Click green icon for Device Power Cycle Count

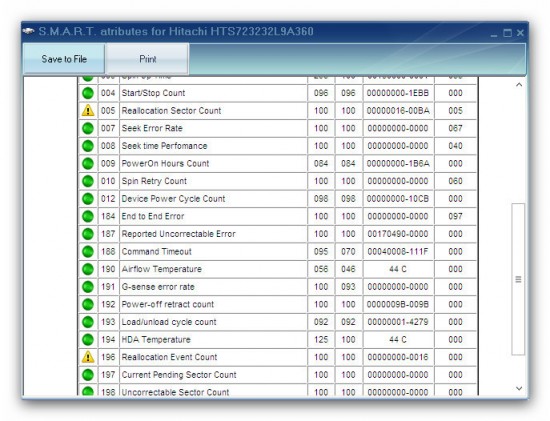[x=88, y=199]
